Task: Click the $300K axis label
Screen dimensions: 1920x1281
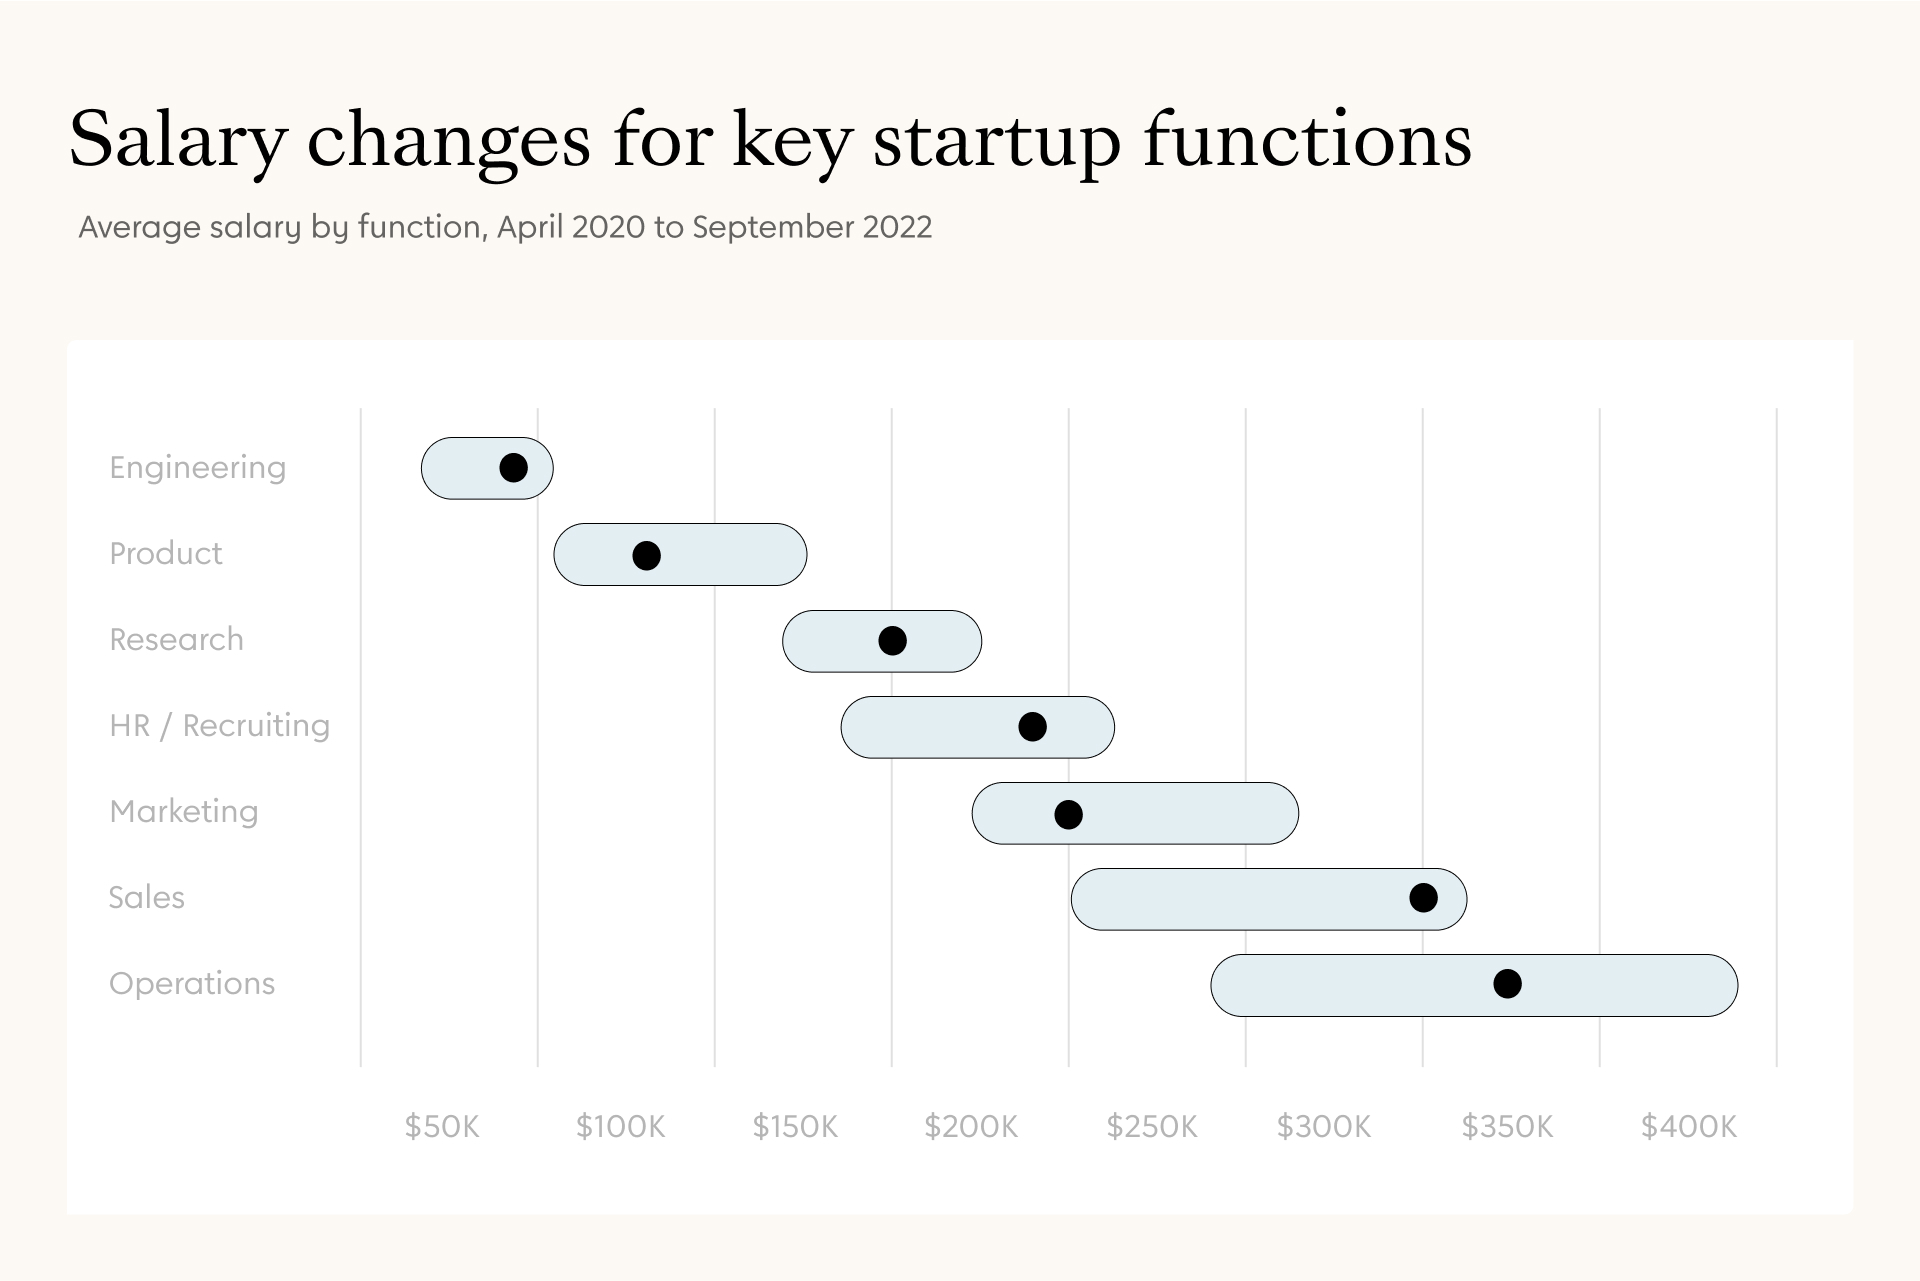Action: pos(1324,1127)
